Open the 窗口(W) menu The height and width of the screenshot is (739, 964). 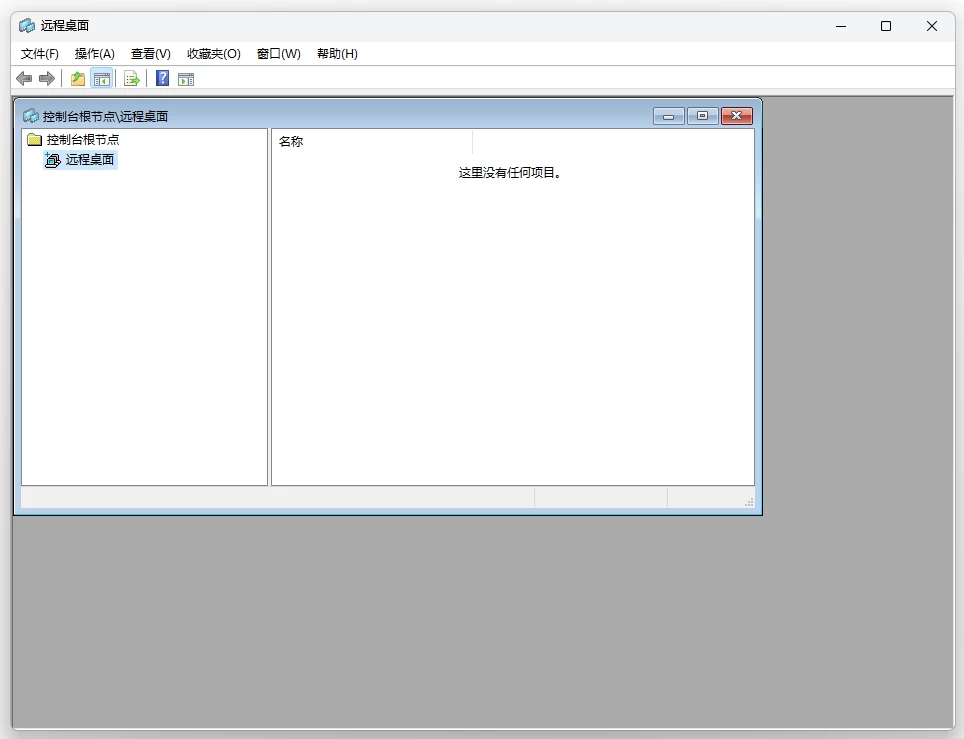[x=279, y=54]
